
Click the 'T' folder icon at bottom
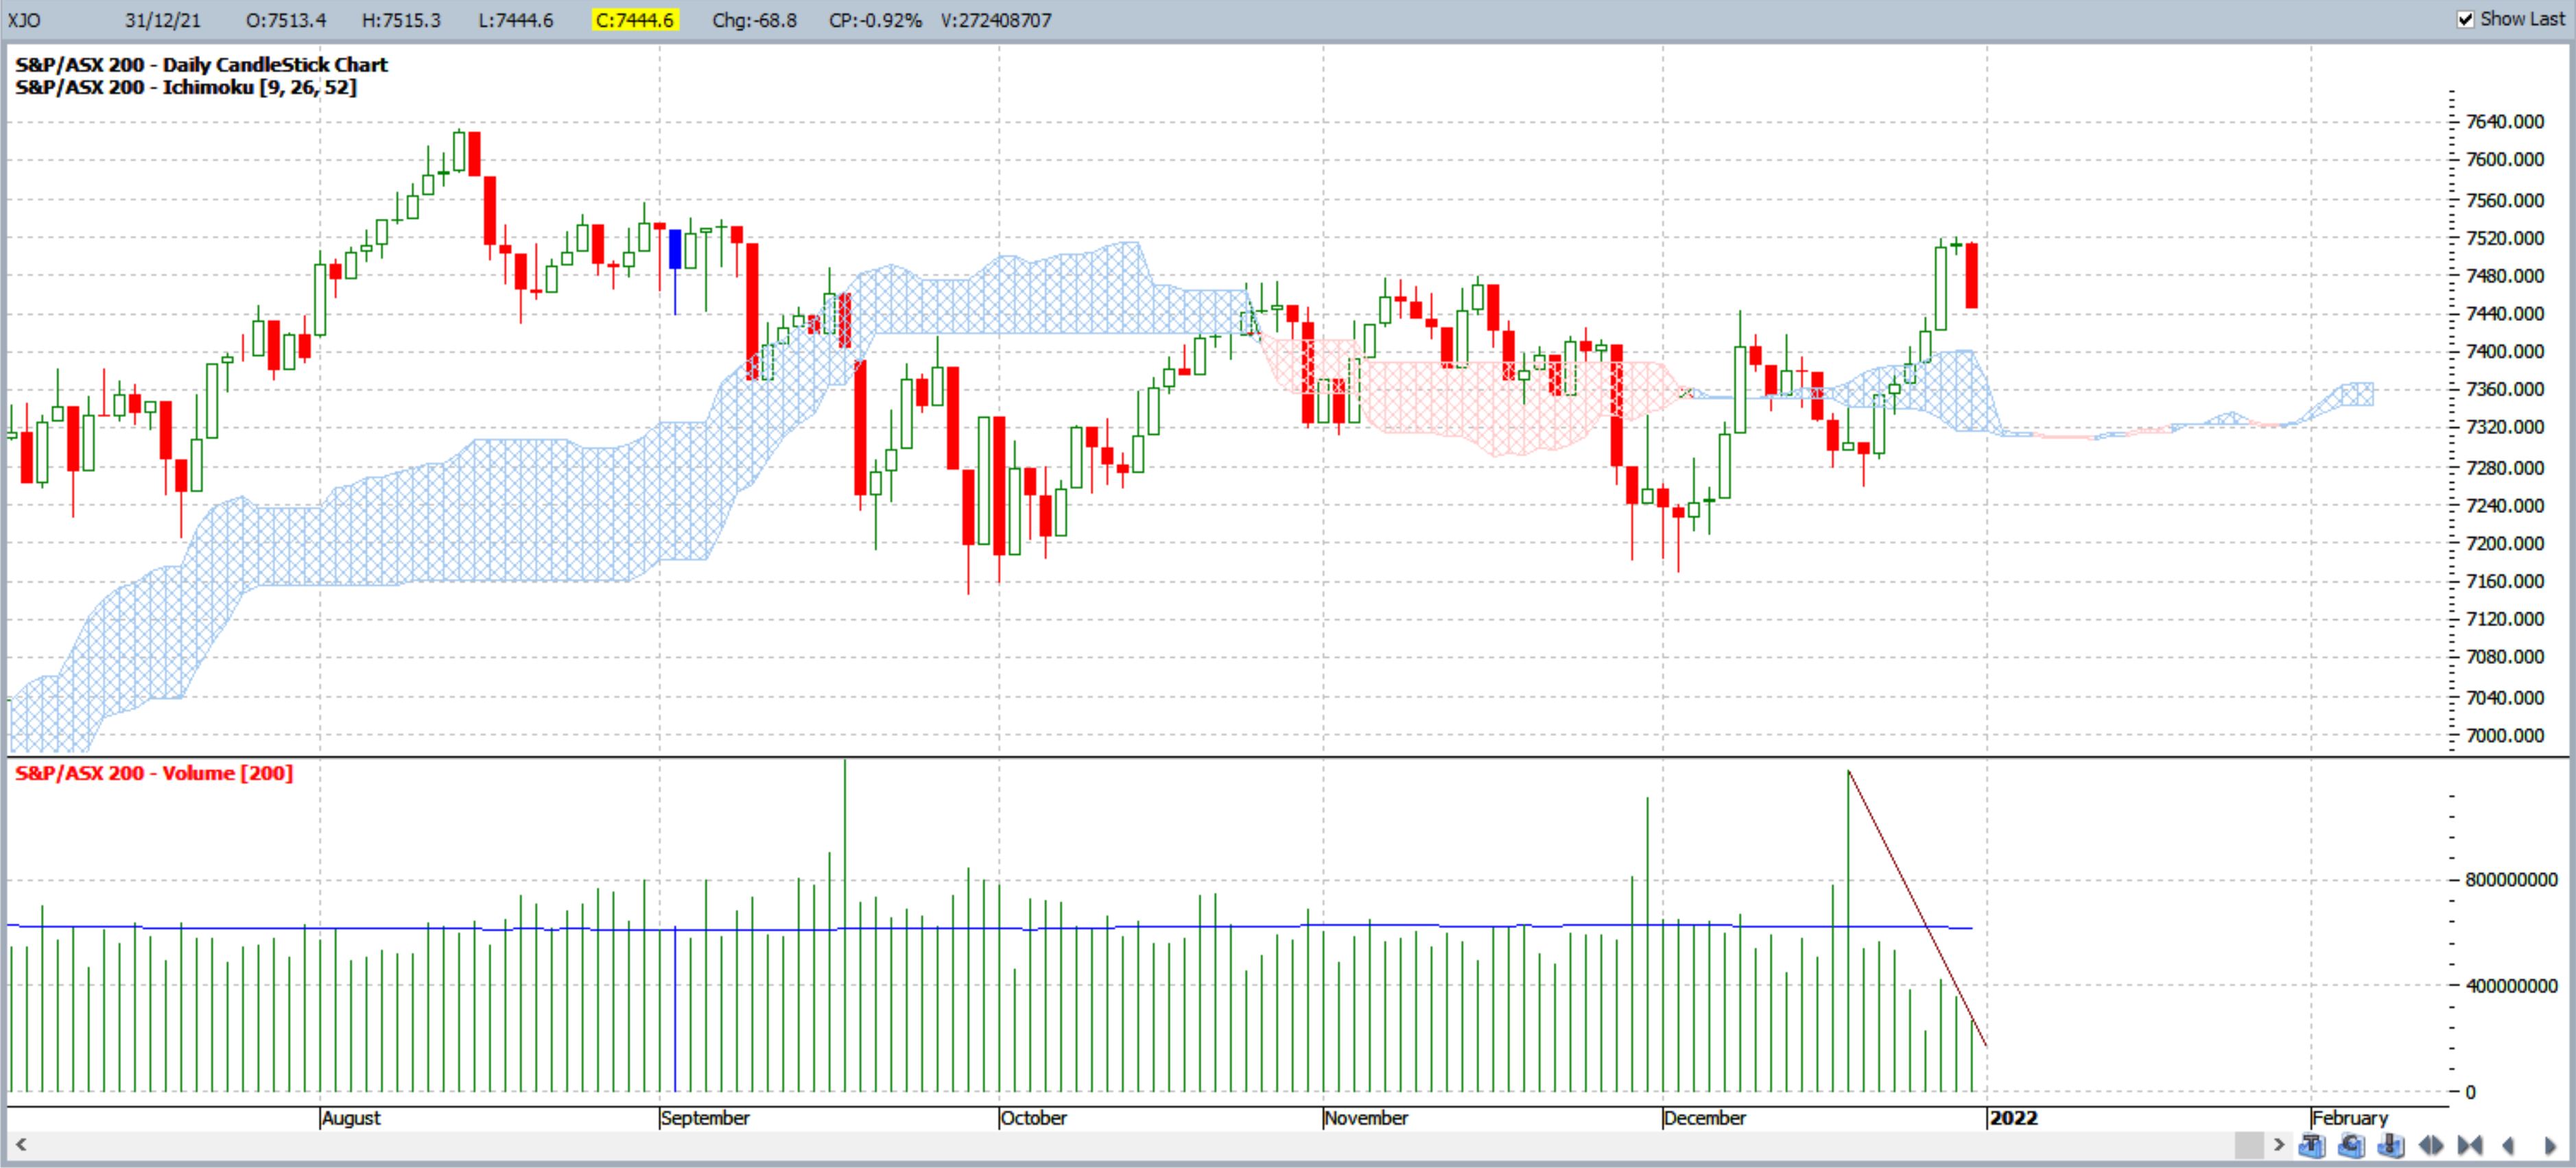pos(2312,1145)
